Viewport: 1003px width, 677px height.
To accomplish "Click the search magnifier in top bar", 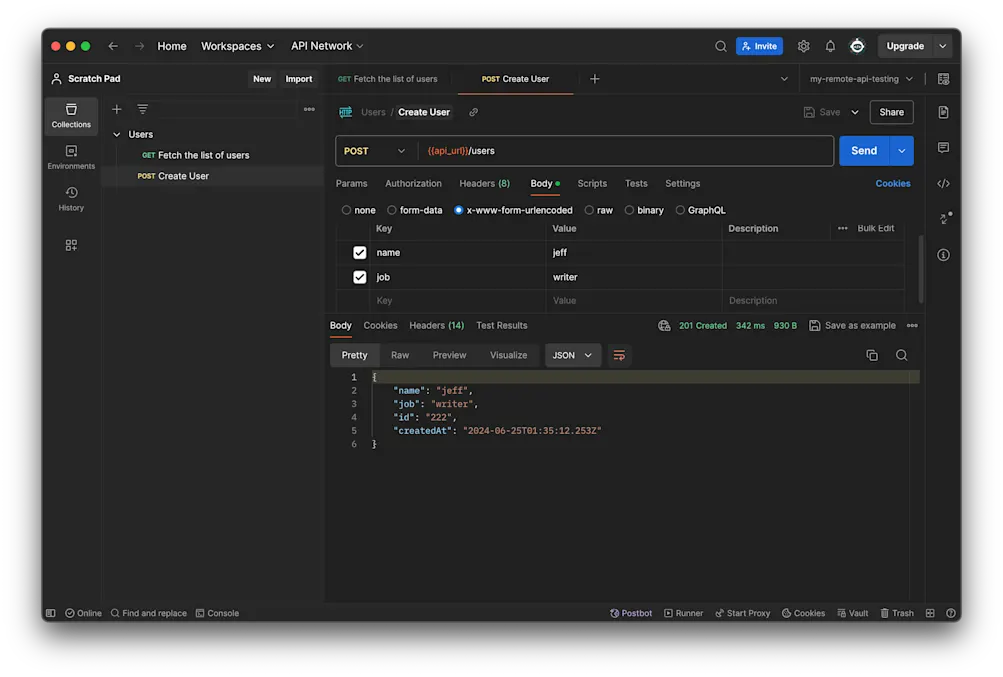I will (720, 46).
